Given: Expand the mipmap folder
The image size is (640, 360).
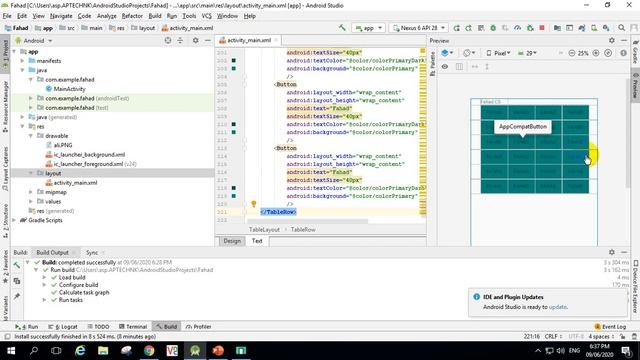Looking at the screenshot, I should (x=31, y=192).
